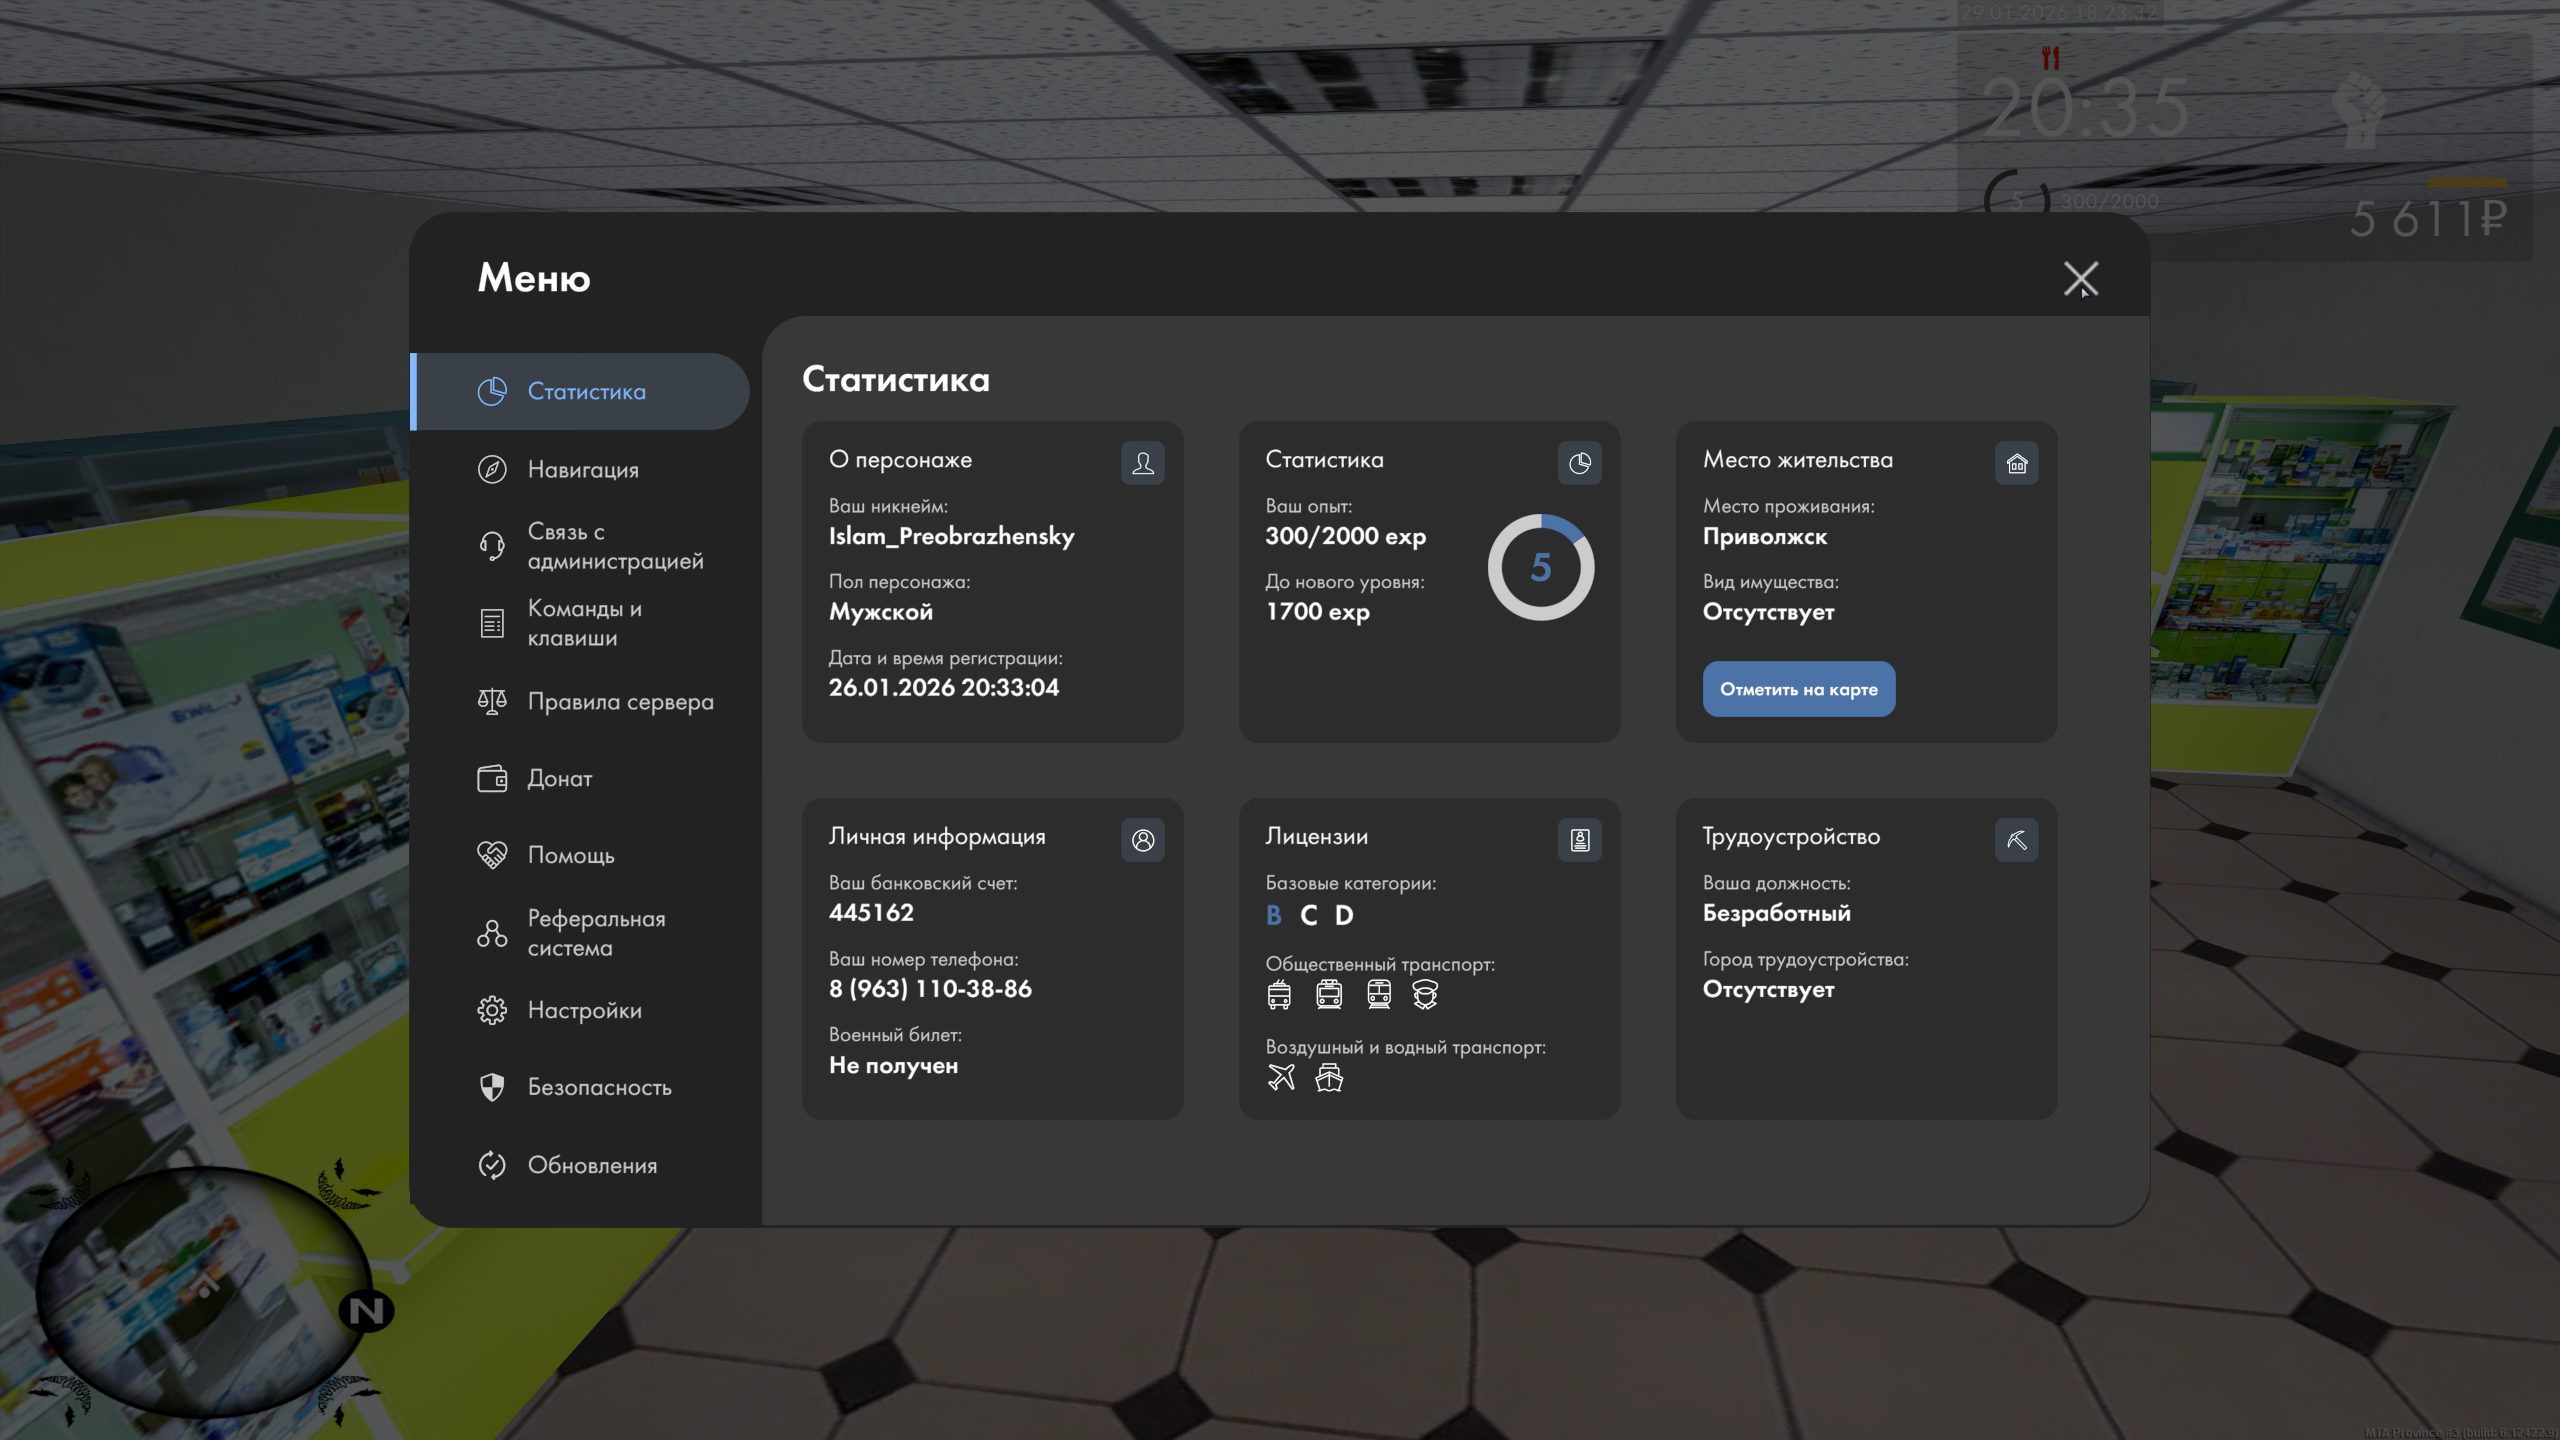Click the house icon in Место жительства card
Viewport: 2560px width, 1440px height.
coord(2016,463)
